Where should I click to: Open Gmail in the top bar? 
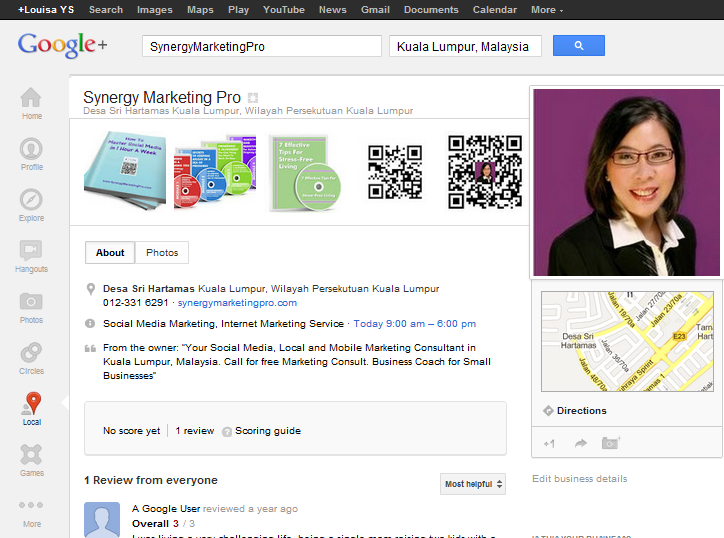pos(375,10)
